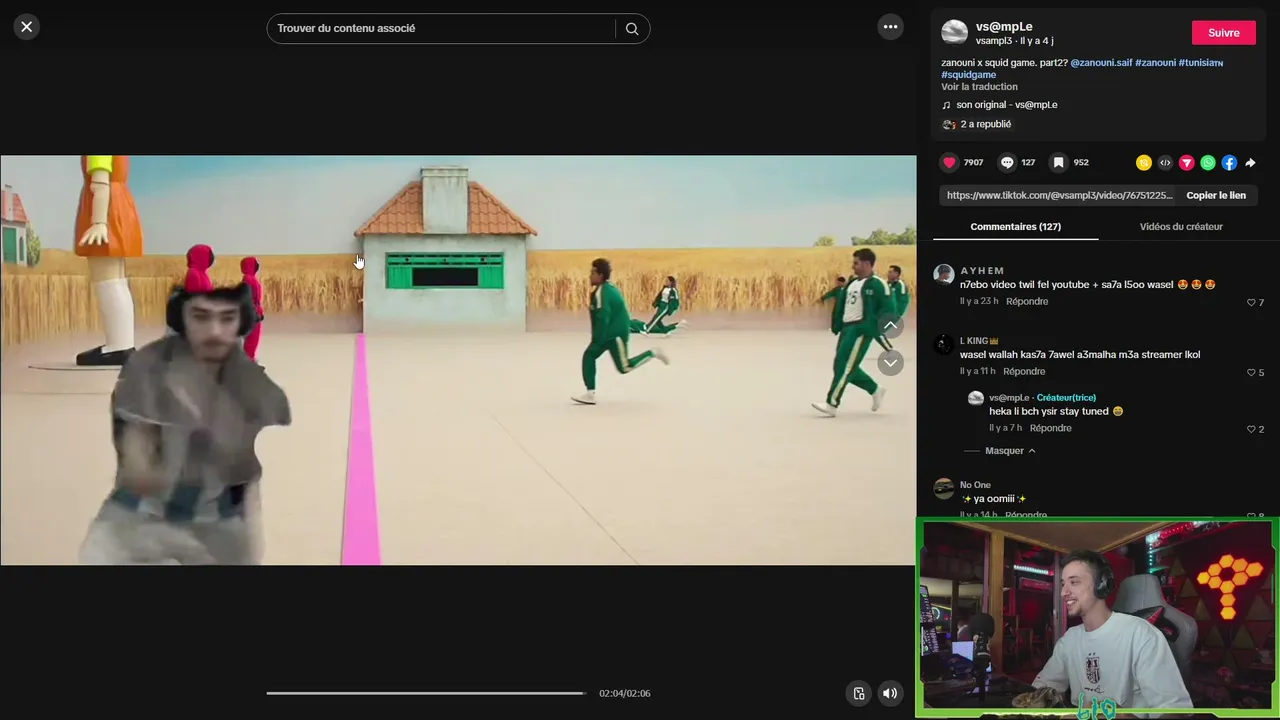Open No One's profile avatar
Image resolution: width=1280 pixels, height=720 pixels.
point(943,489)
